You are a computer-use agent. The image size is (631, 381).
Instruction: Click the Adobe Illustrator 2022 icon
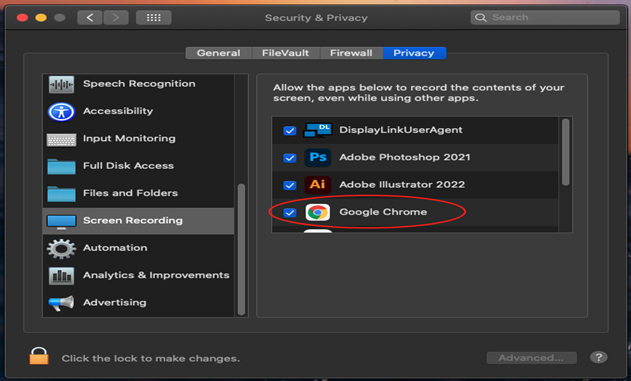[318, 185]
